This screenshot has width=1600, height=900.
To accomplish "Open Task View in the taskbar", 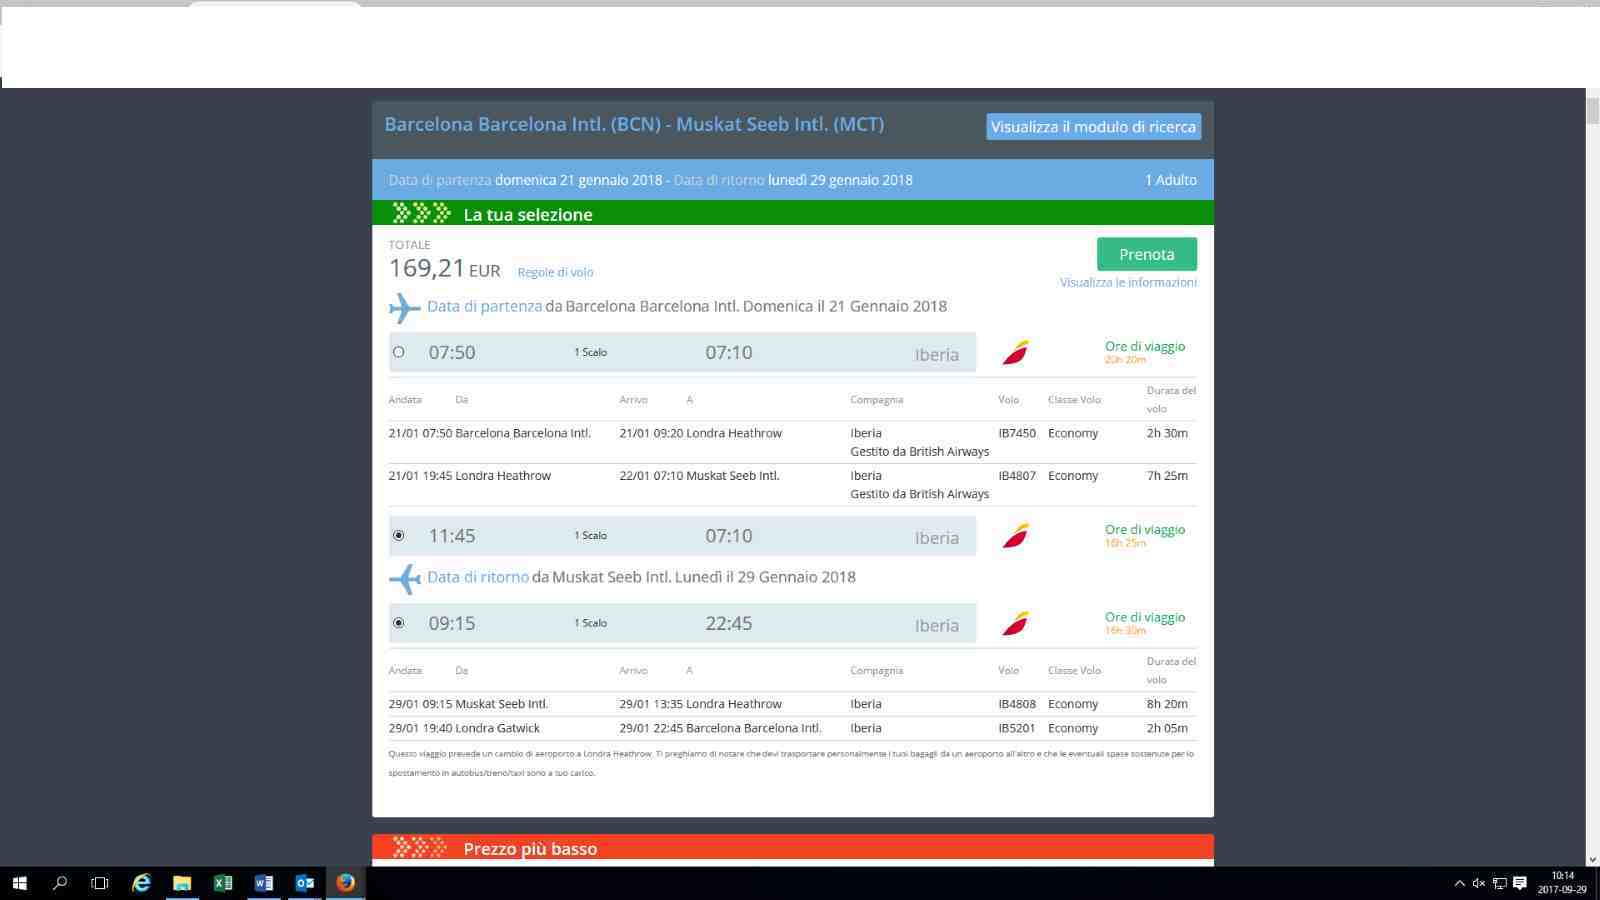I will 100,883.
